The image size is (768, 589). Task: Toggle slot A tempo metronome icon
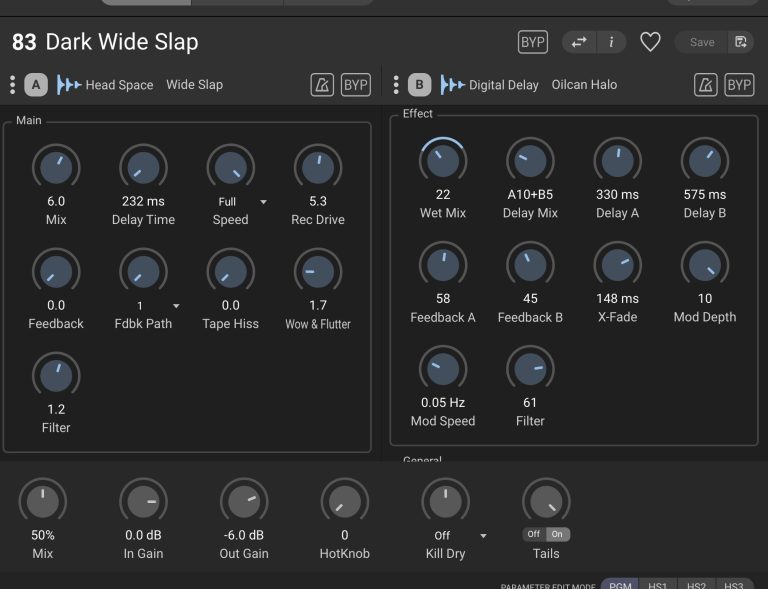[322, 85]
